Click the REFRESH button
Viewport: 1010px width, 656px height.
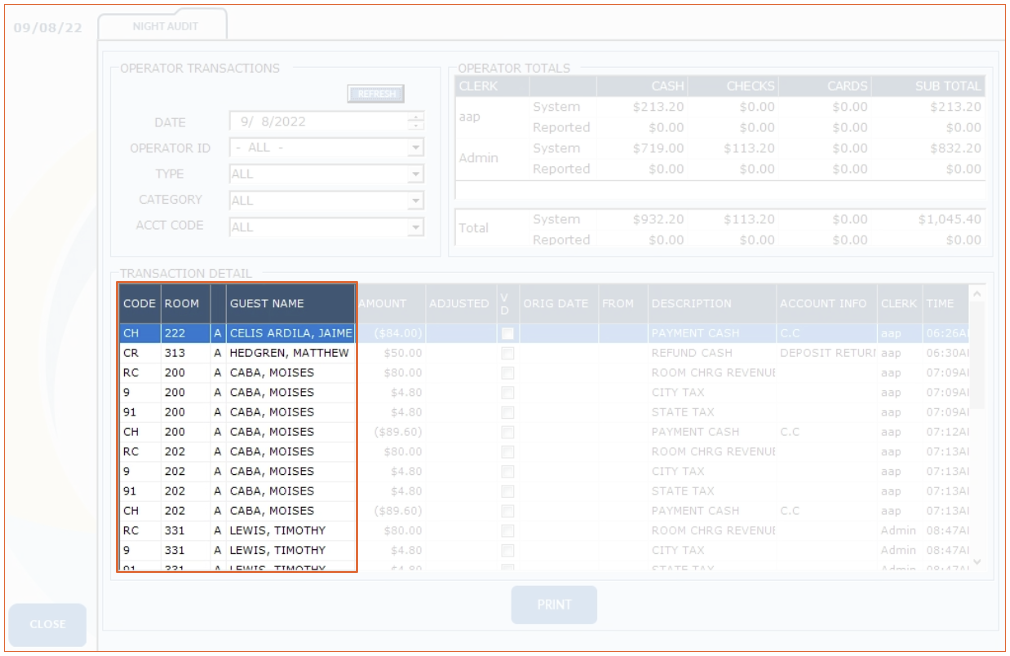(376, 94)
